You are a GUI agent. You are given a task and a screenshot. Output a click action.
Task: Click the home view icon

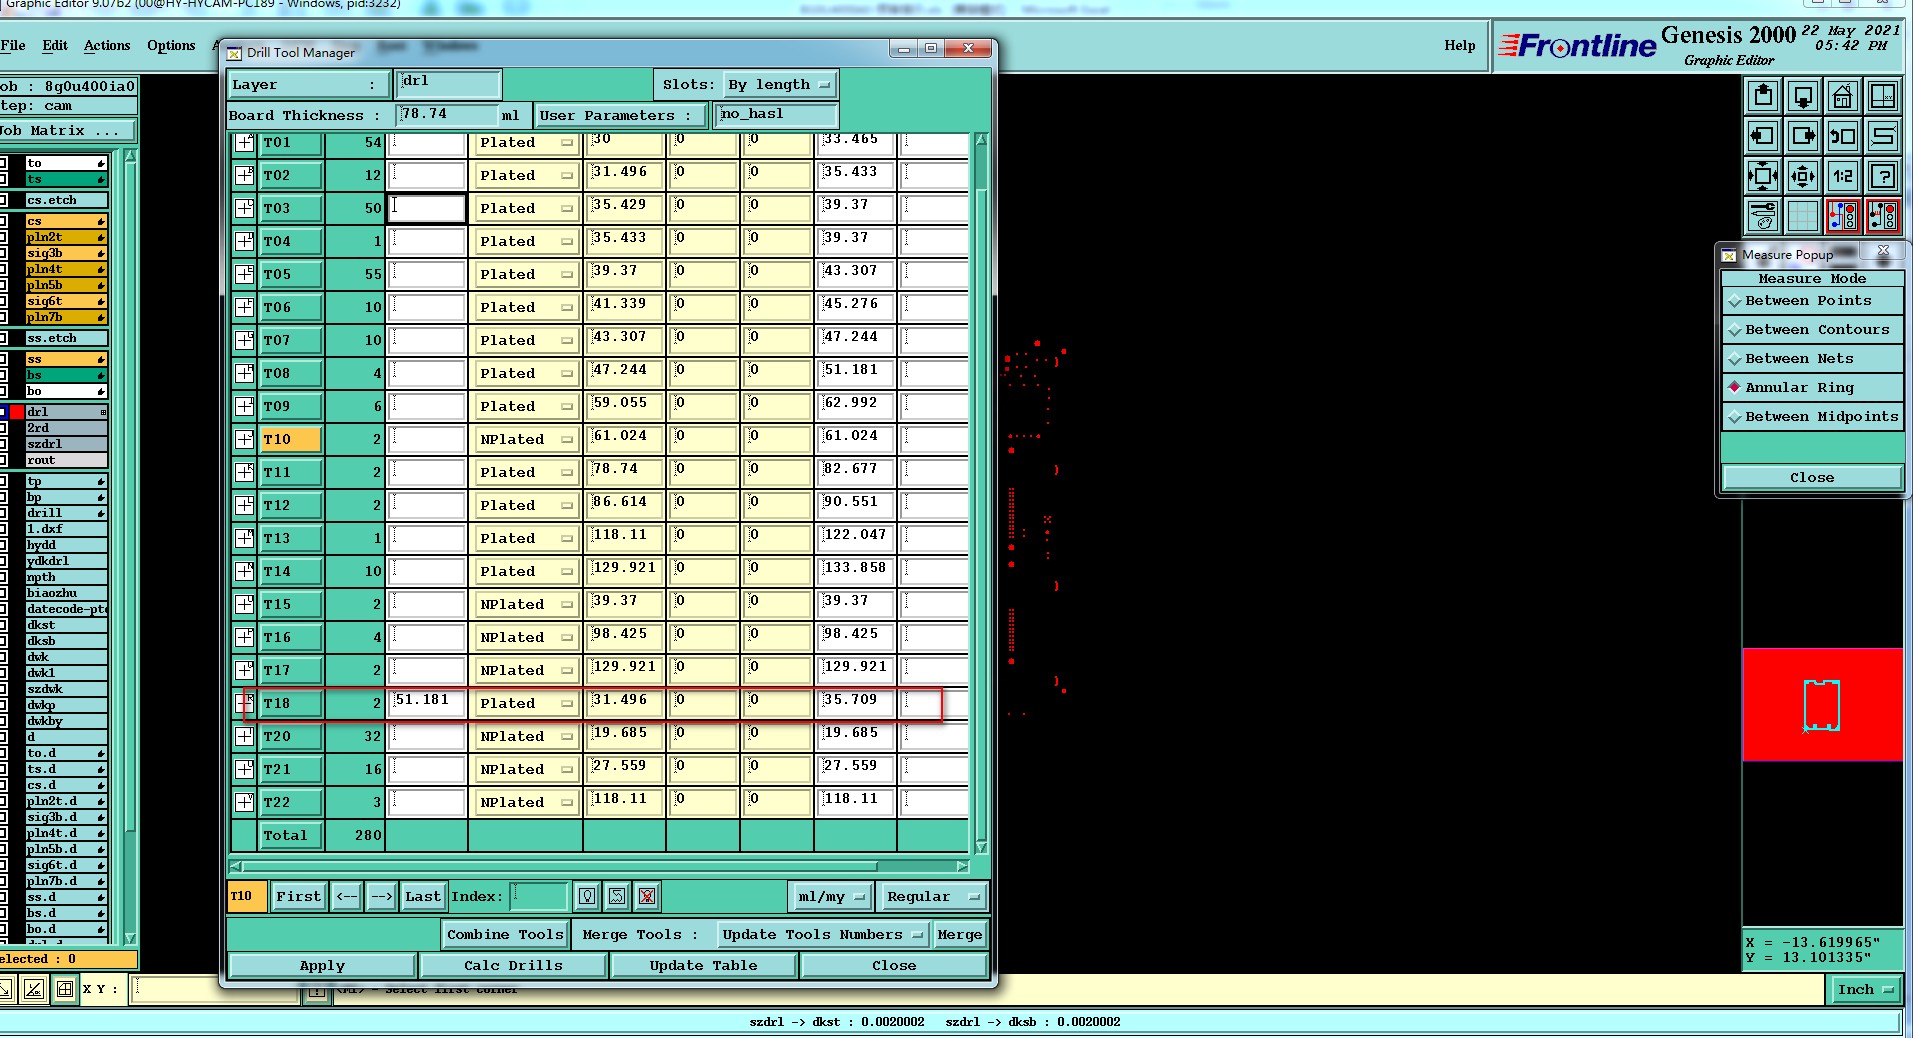click(1843, 96)
